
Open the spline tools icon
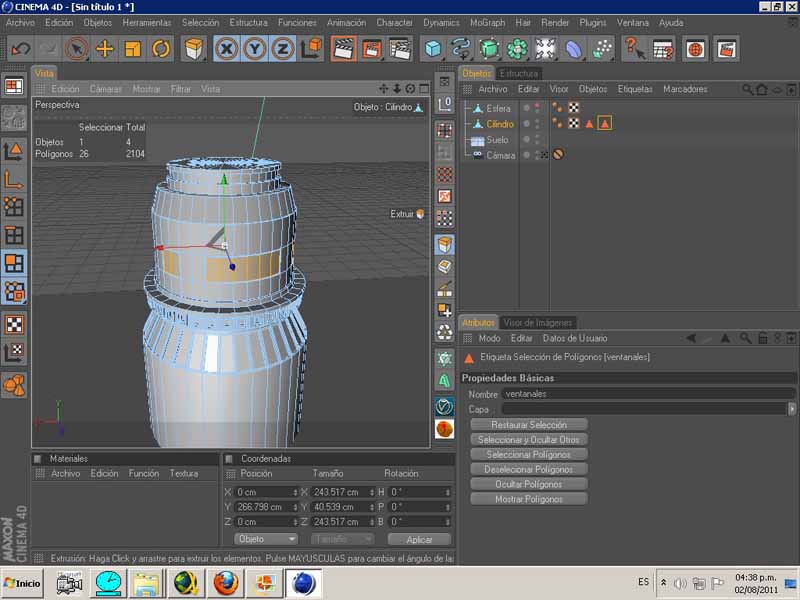tap(461, 49)
